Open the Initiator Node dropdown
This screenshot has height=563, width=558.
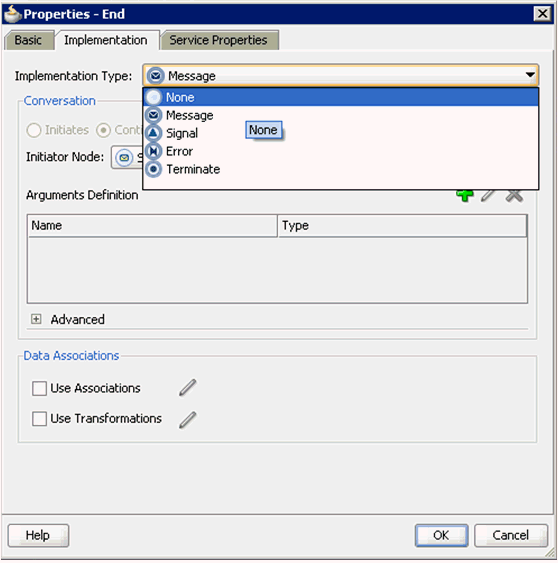tap(127, 157)
